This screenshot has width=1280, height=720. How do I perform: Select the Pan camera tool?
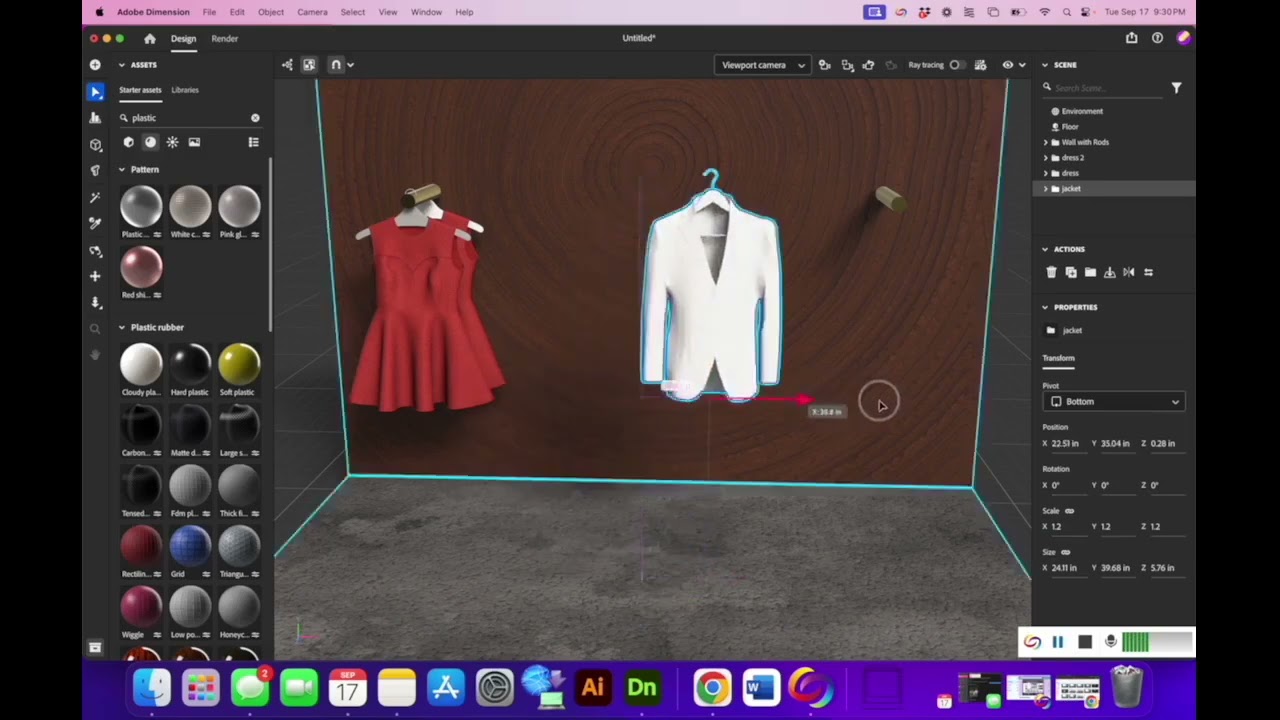tap(95, 276)
